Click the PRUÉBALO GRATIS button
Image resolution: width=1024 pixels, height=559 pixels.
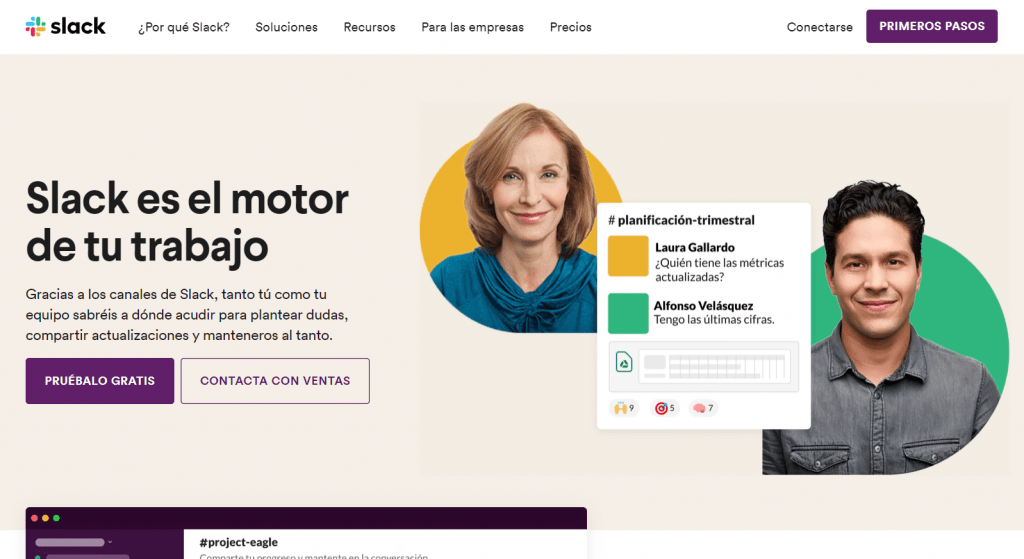click(x=100, y=381)
